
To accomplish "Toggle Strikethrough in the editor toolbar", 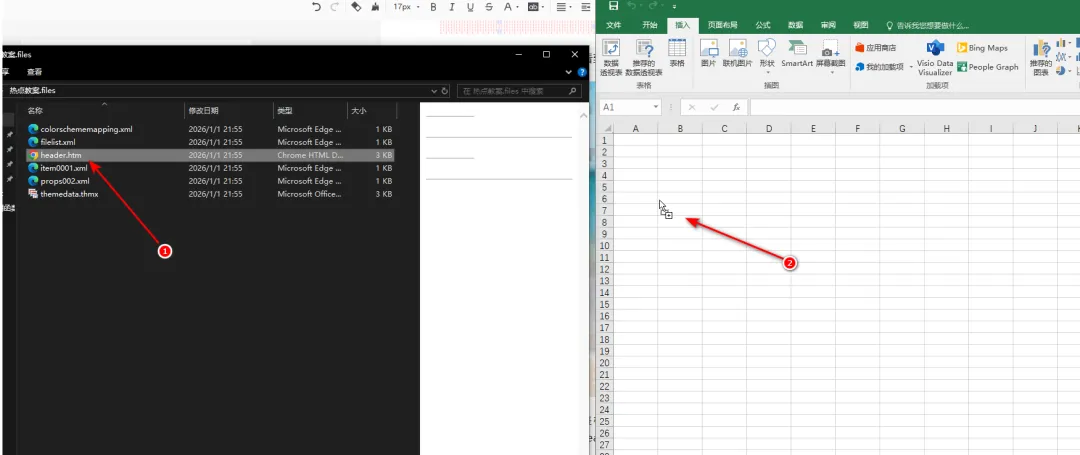I will [489, 7].
